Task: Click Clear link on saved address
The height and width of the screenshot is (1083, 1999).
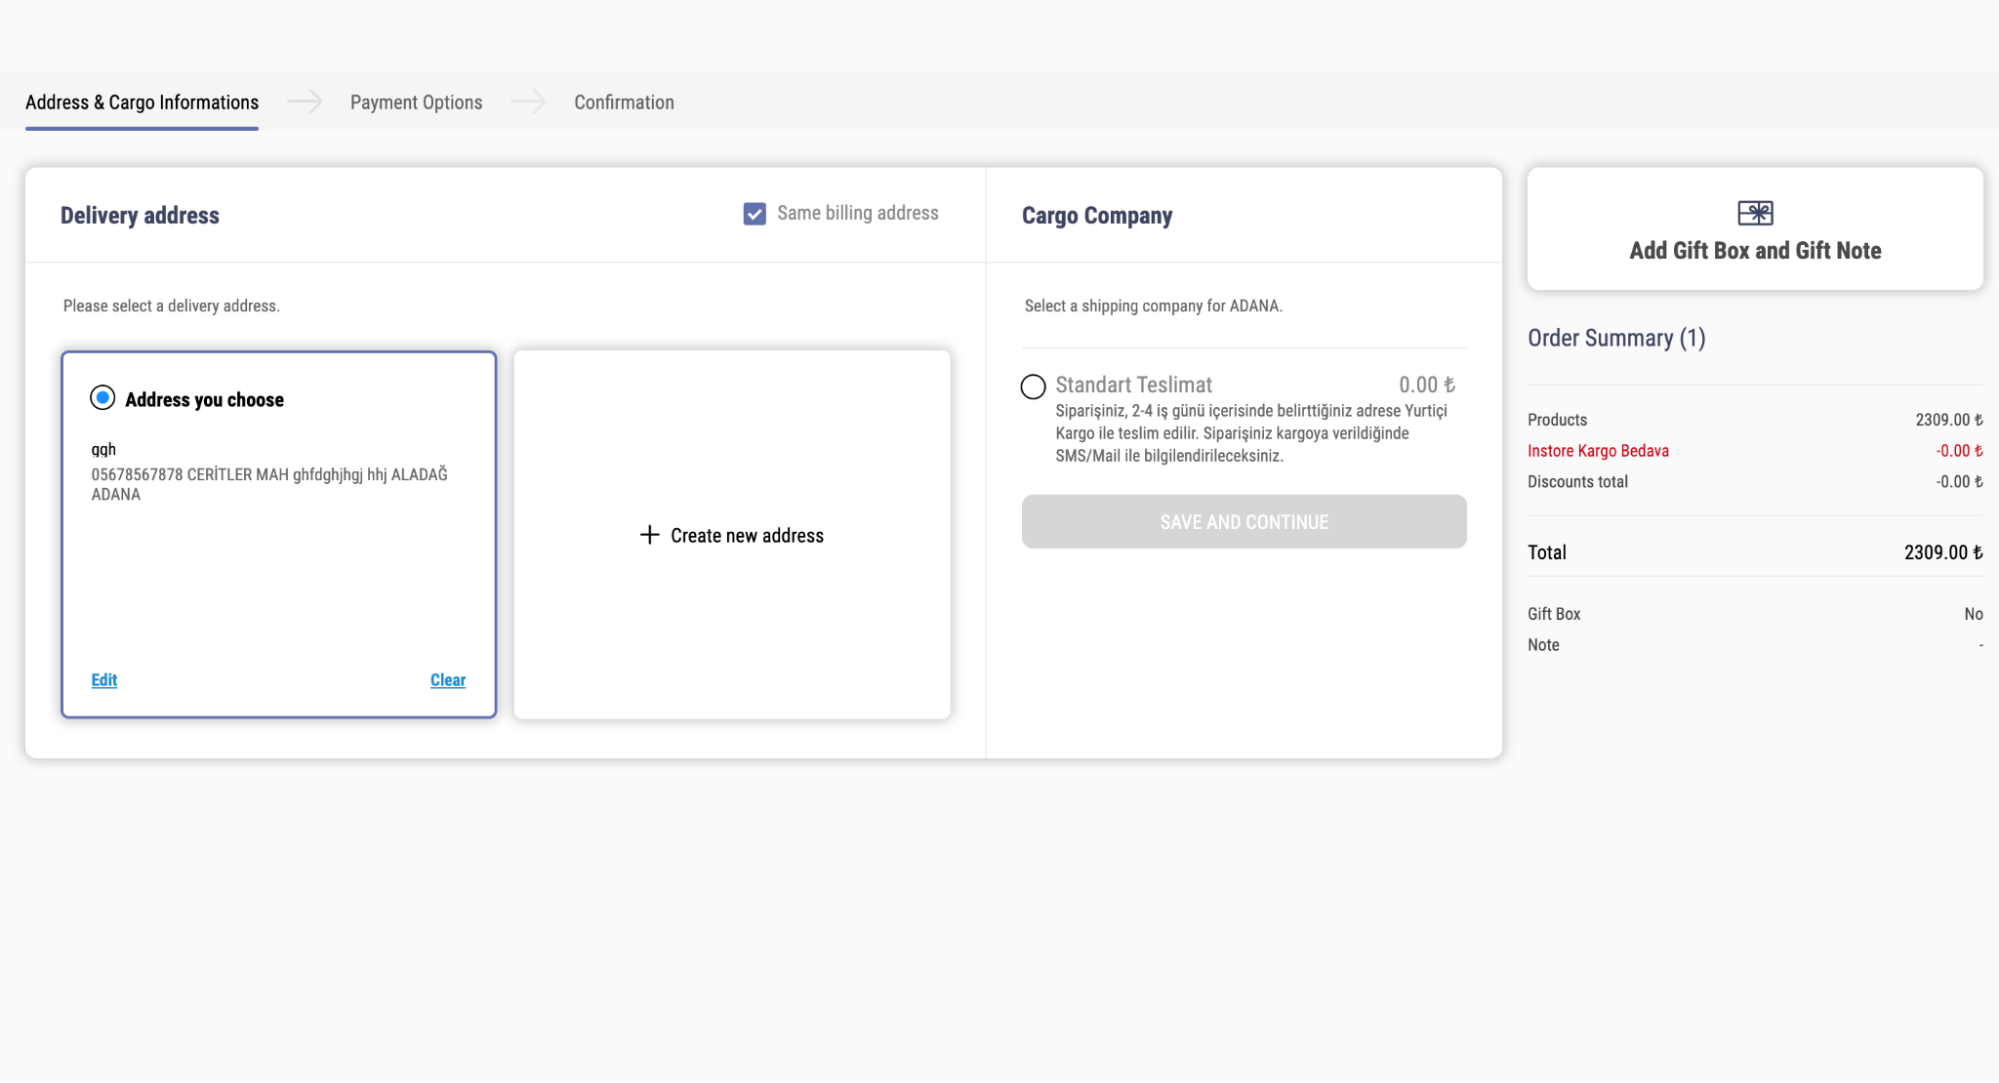Action: click(448, 680)
